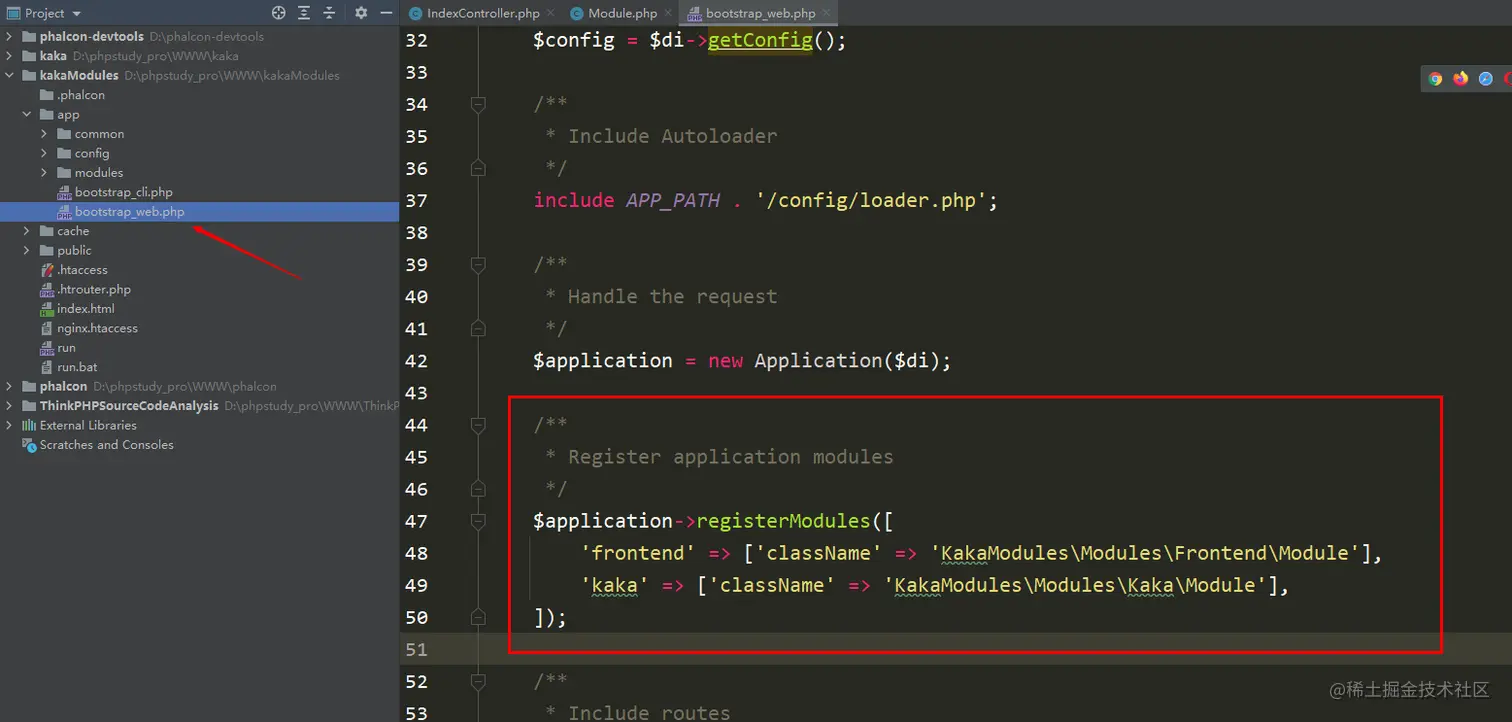
Task: Expand the config folder
Action: pyautogui.click(x=44, y=154)
